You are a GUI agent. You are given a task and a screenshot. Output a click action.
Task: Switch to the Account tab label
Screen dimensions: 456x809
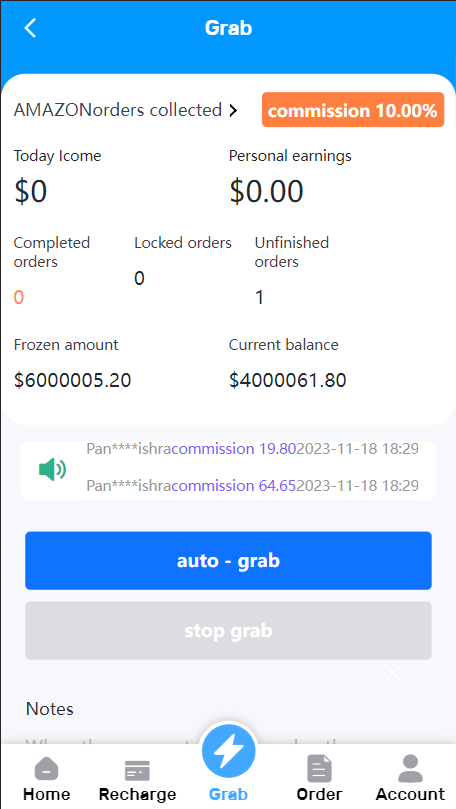tap(410, 794)
